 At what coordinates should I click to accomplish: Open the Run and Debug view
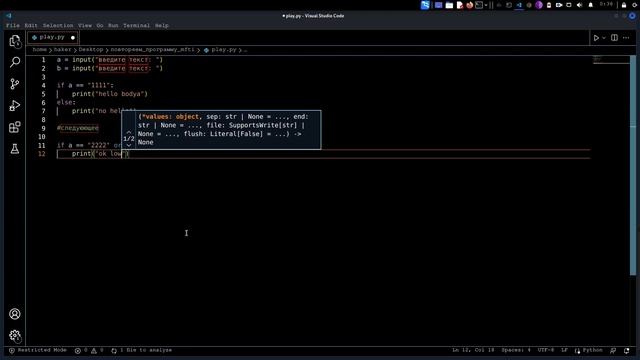15,105
